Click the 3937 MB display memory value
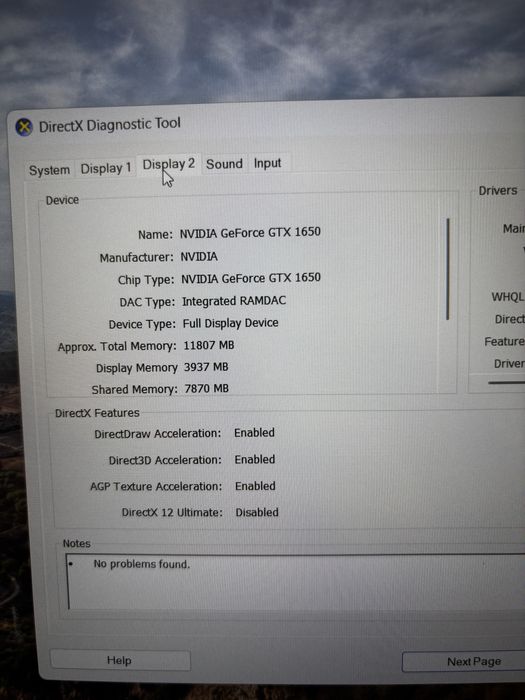Screen dimensions: 525x700 click(206, 367)
